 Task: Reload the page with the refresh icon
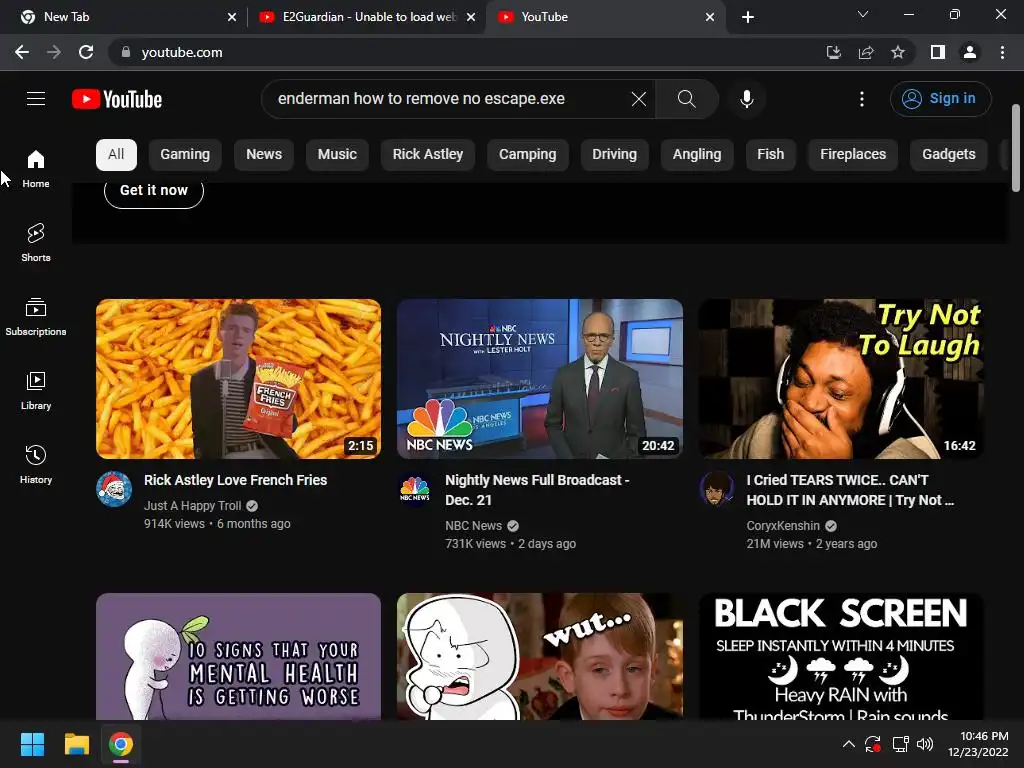coord(86,52)
